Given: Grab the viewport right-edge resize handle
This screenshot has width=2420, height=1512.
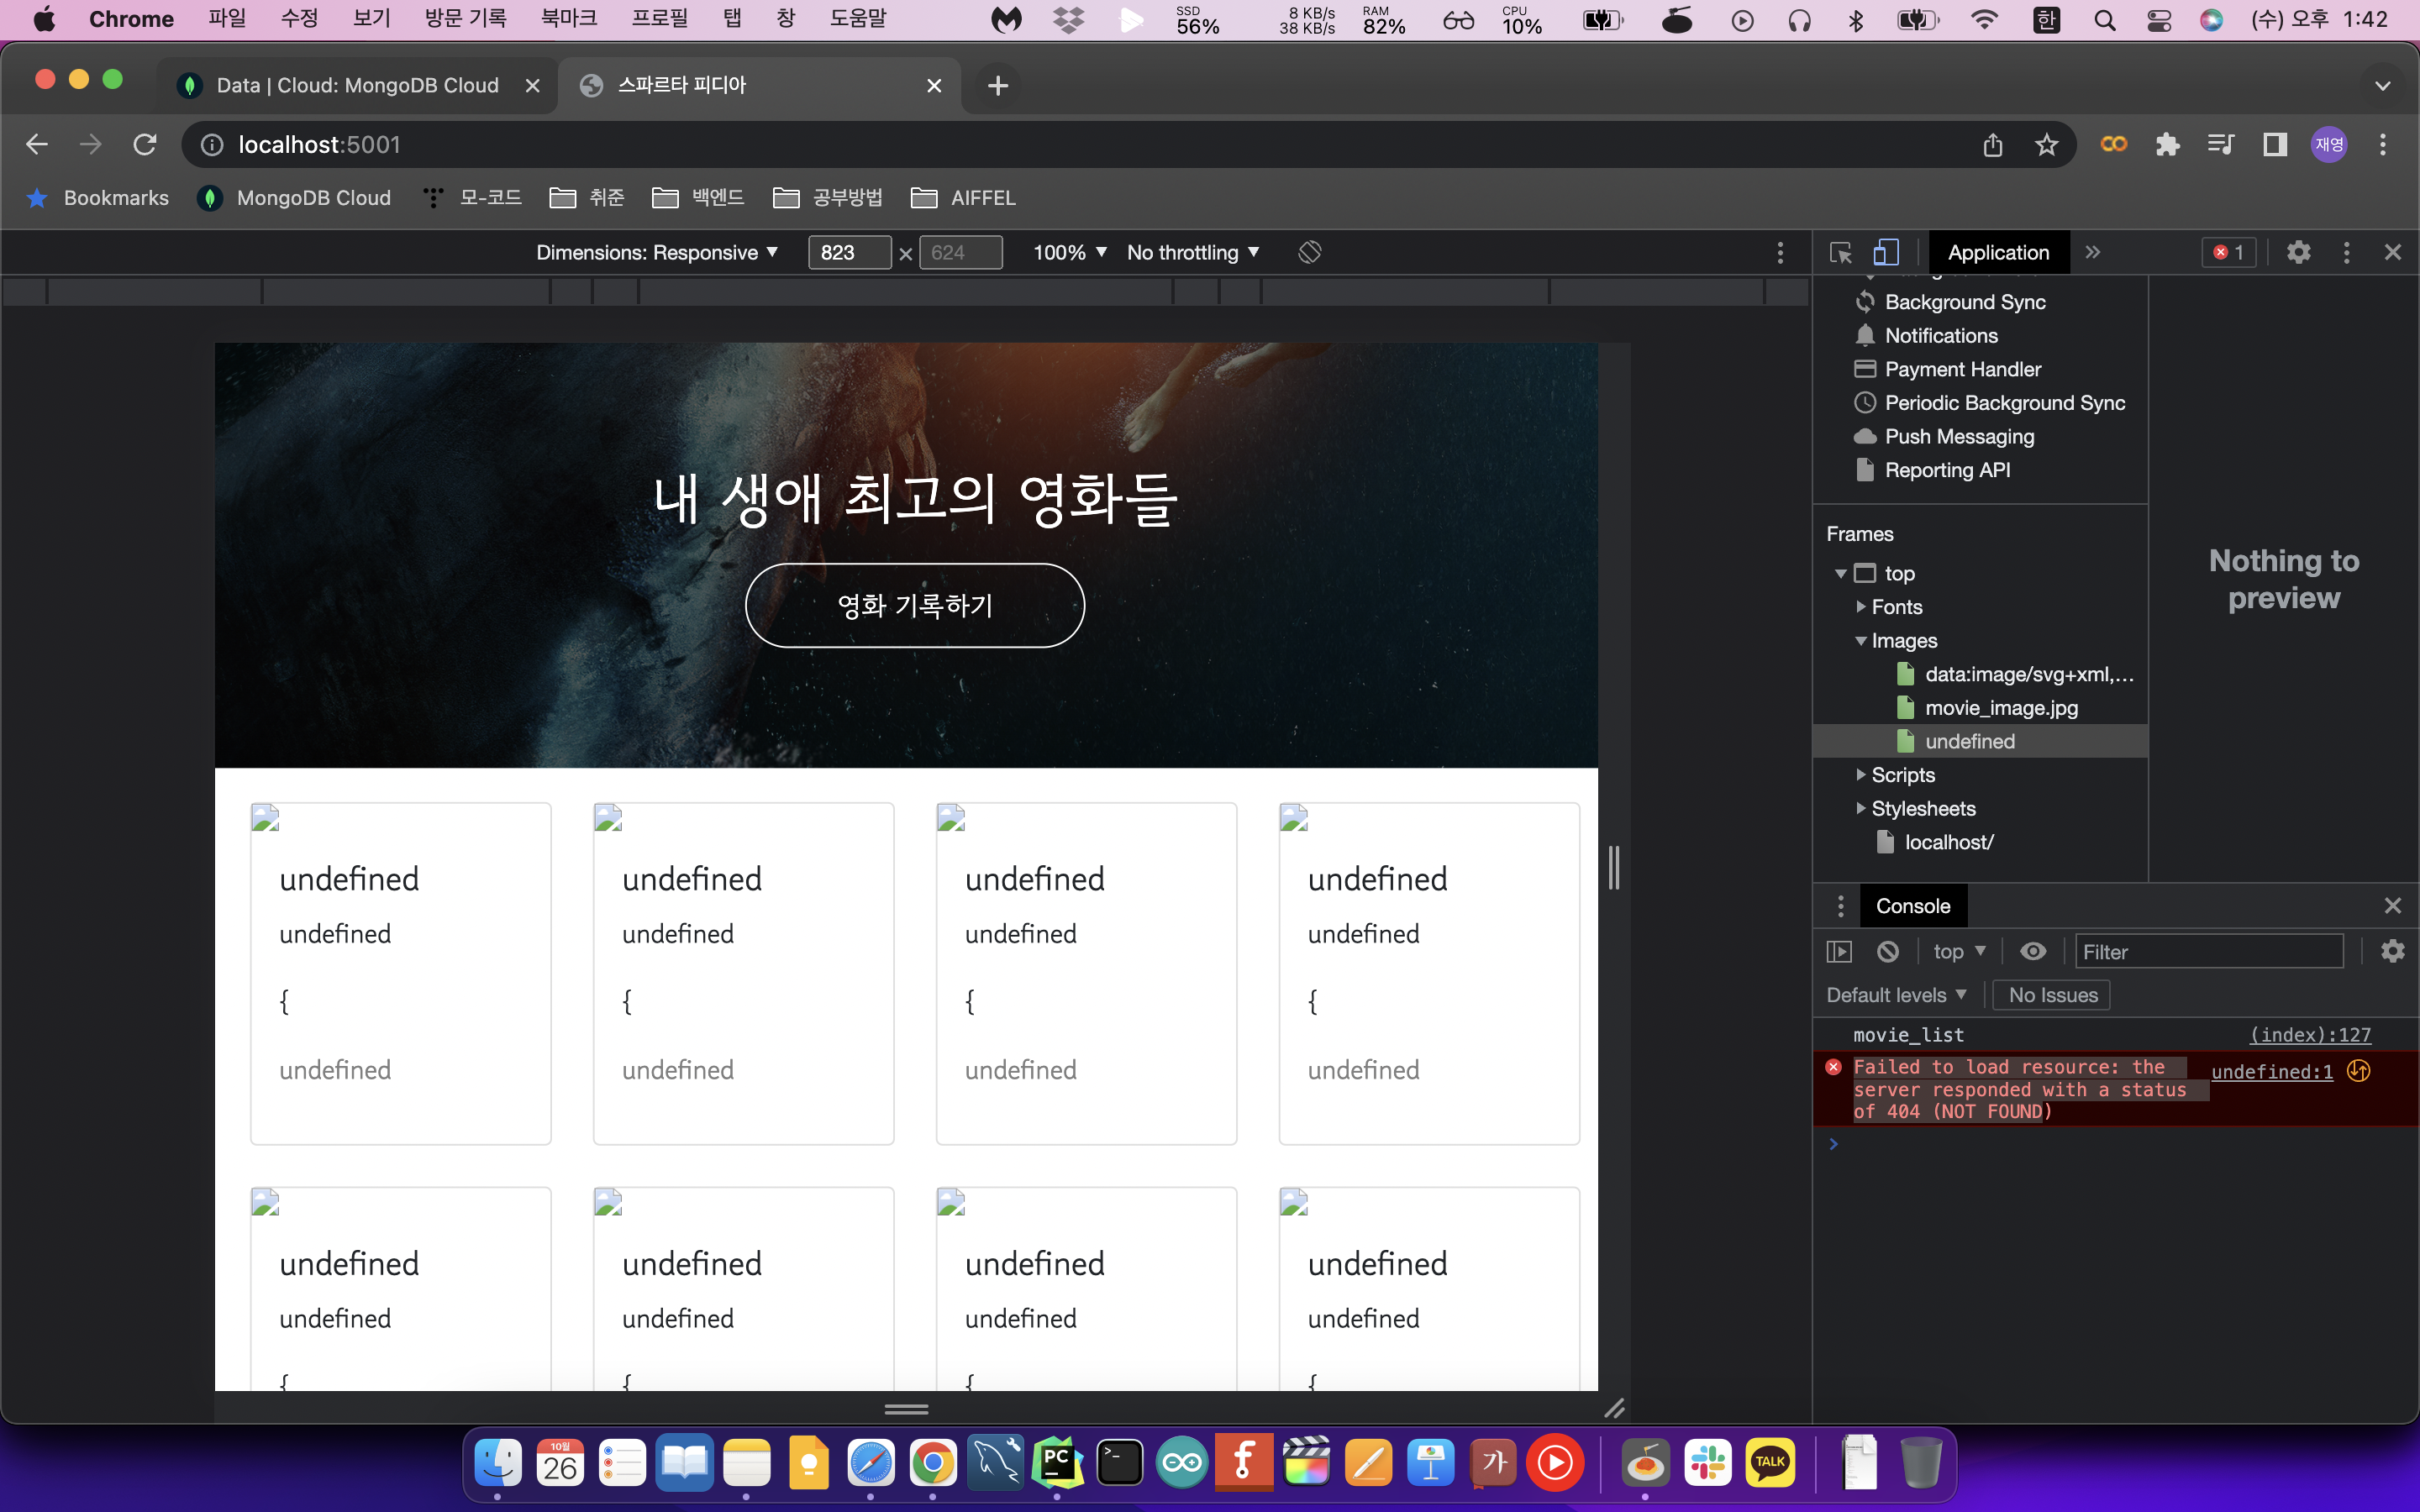Looking at the screenshot, I should tap(1613, 867).
